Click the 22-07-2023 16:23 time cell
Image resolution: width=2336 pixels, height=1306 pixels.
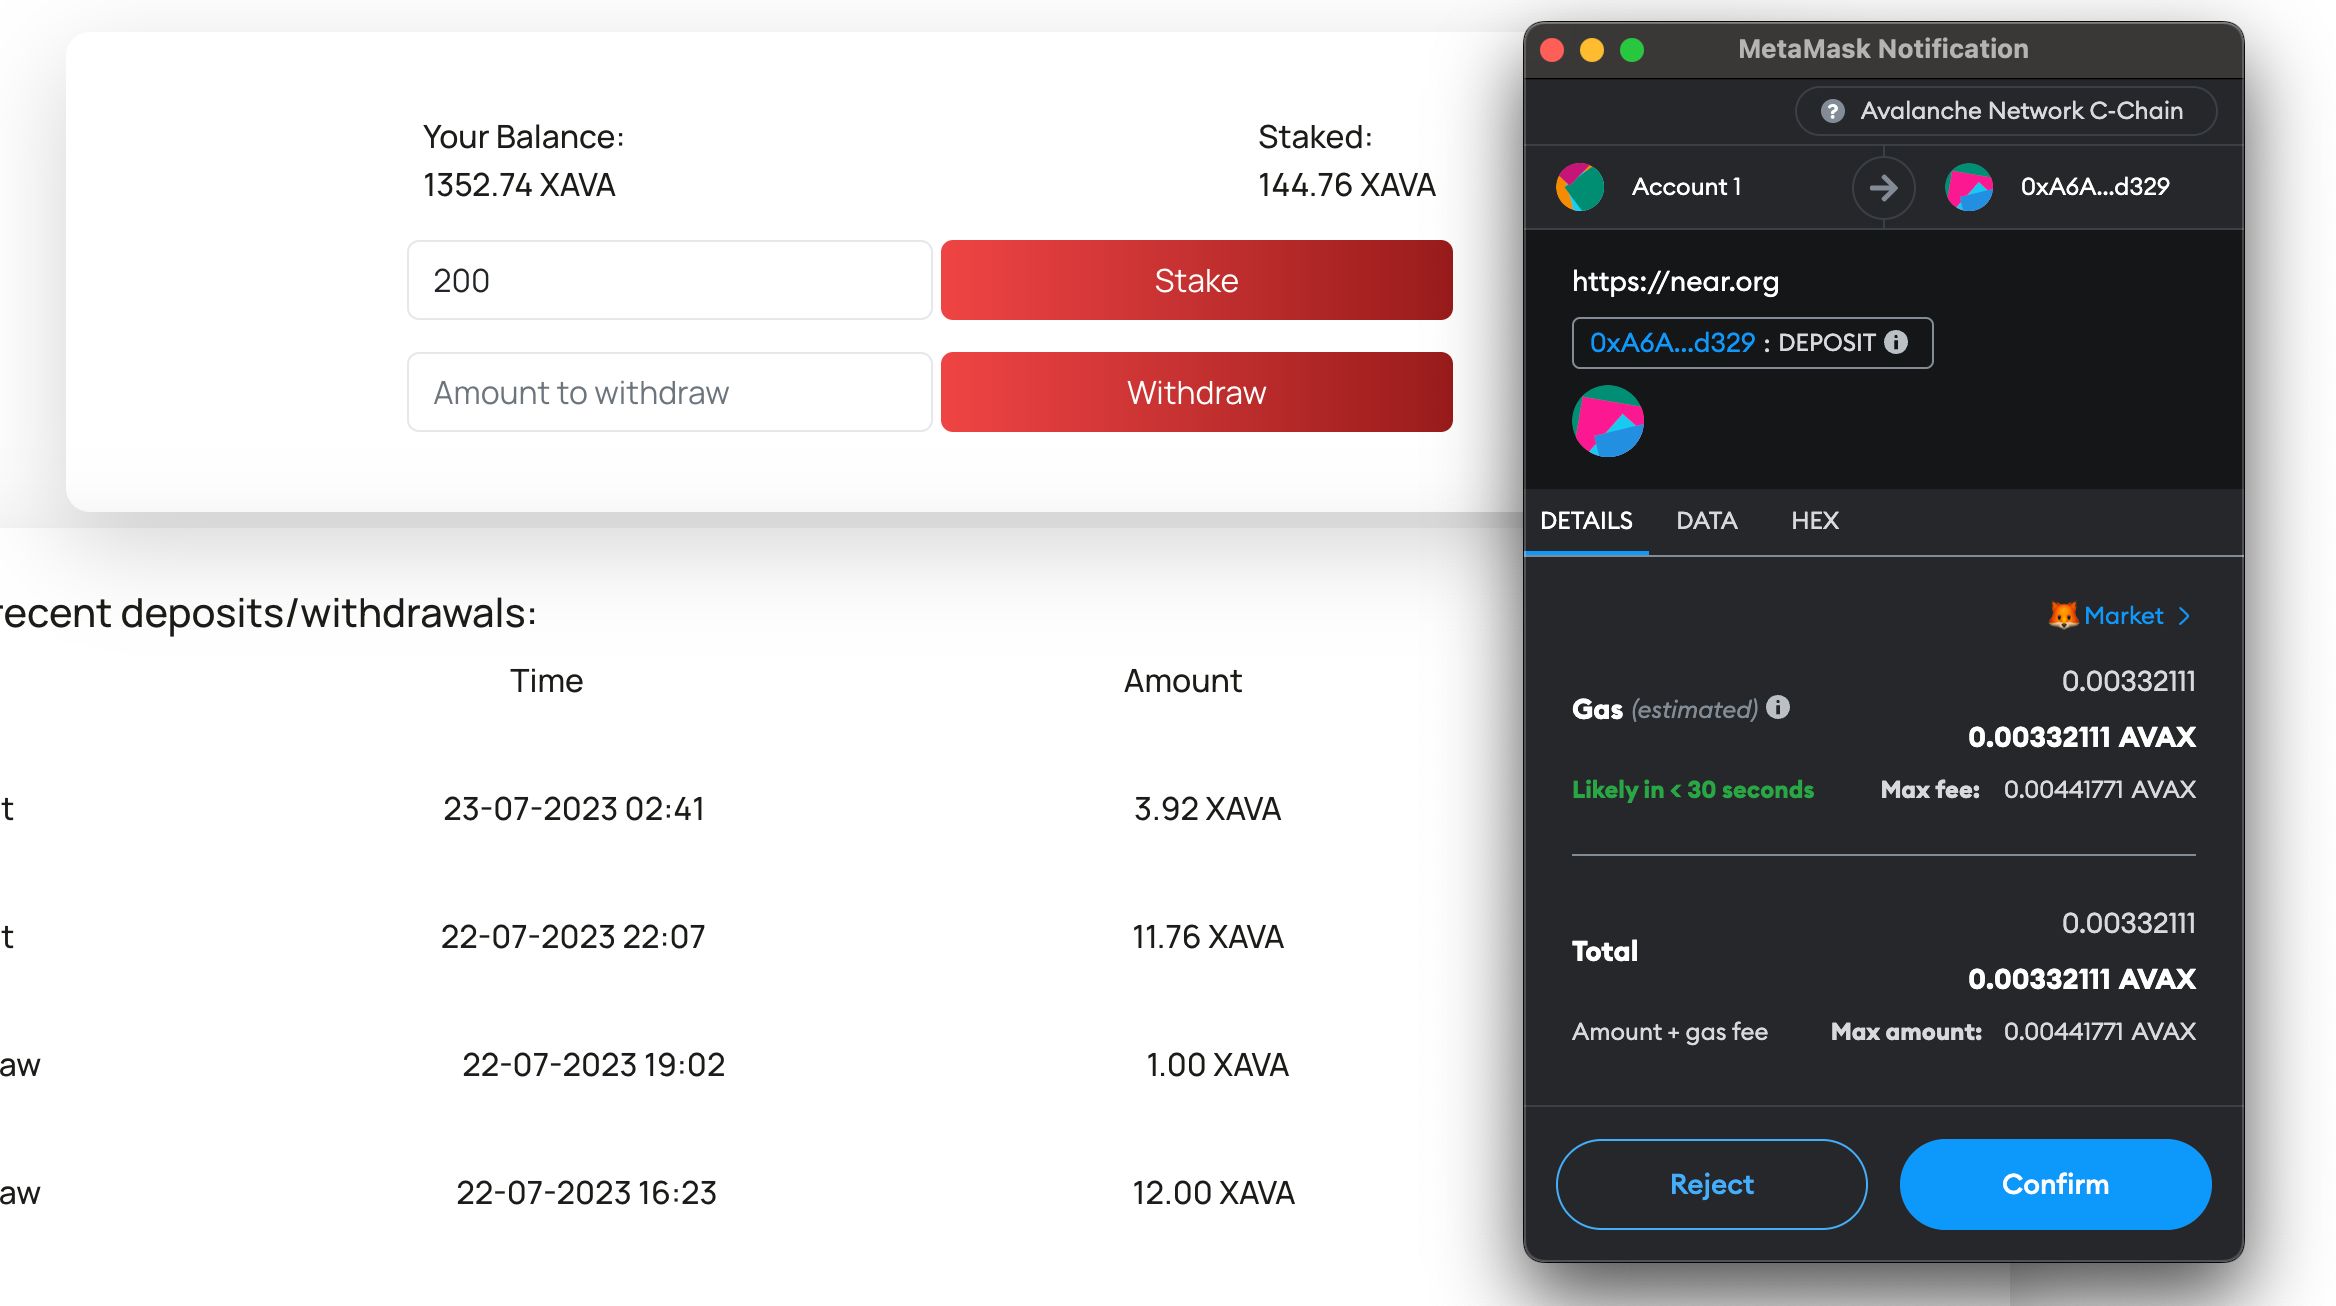[586, 1192]
